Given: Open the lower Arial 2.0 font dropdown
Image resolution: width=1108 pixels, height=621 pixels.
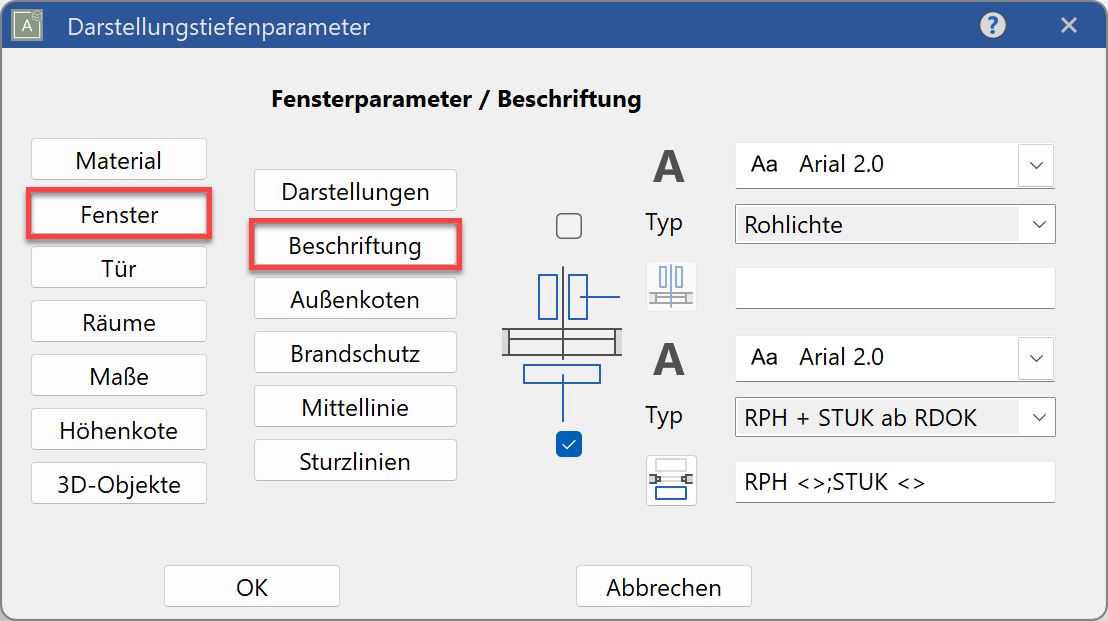Looking at the screenshot, I should tap(1038, 358).
